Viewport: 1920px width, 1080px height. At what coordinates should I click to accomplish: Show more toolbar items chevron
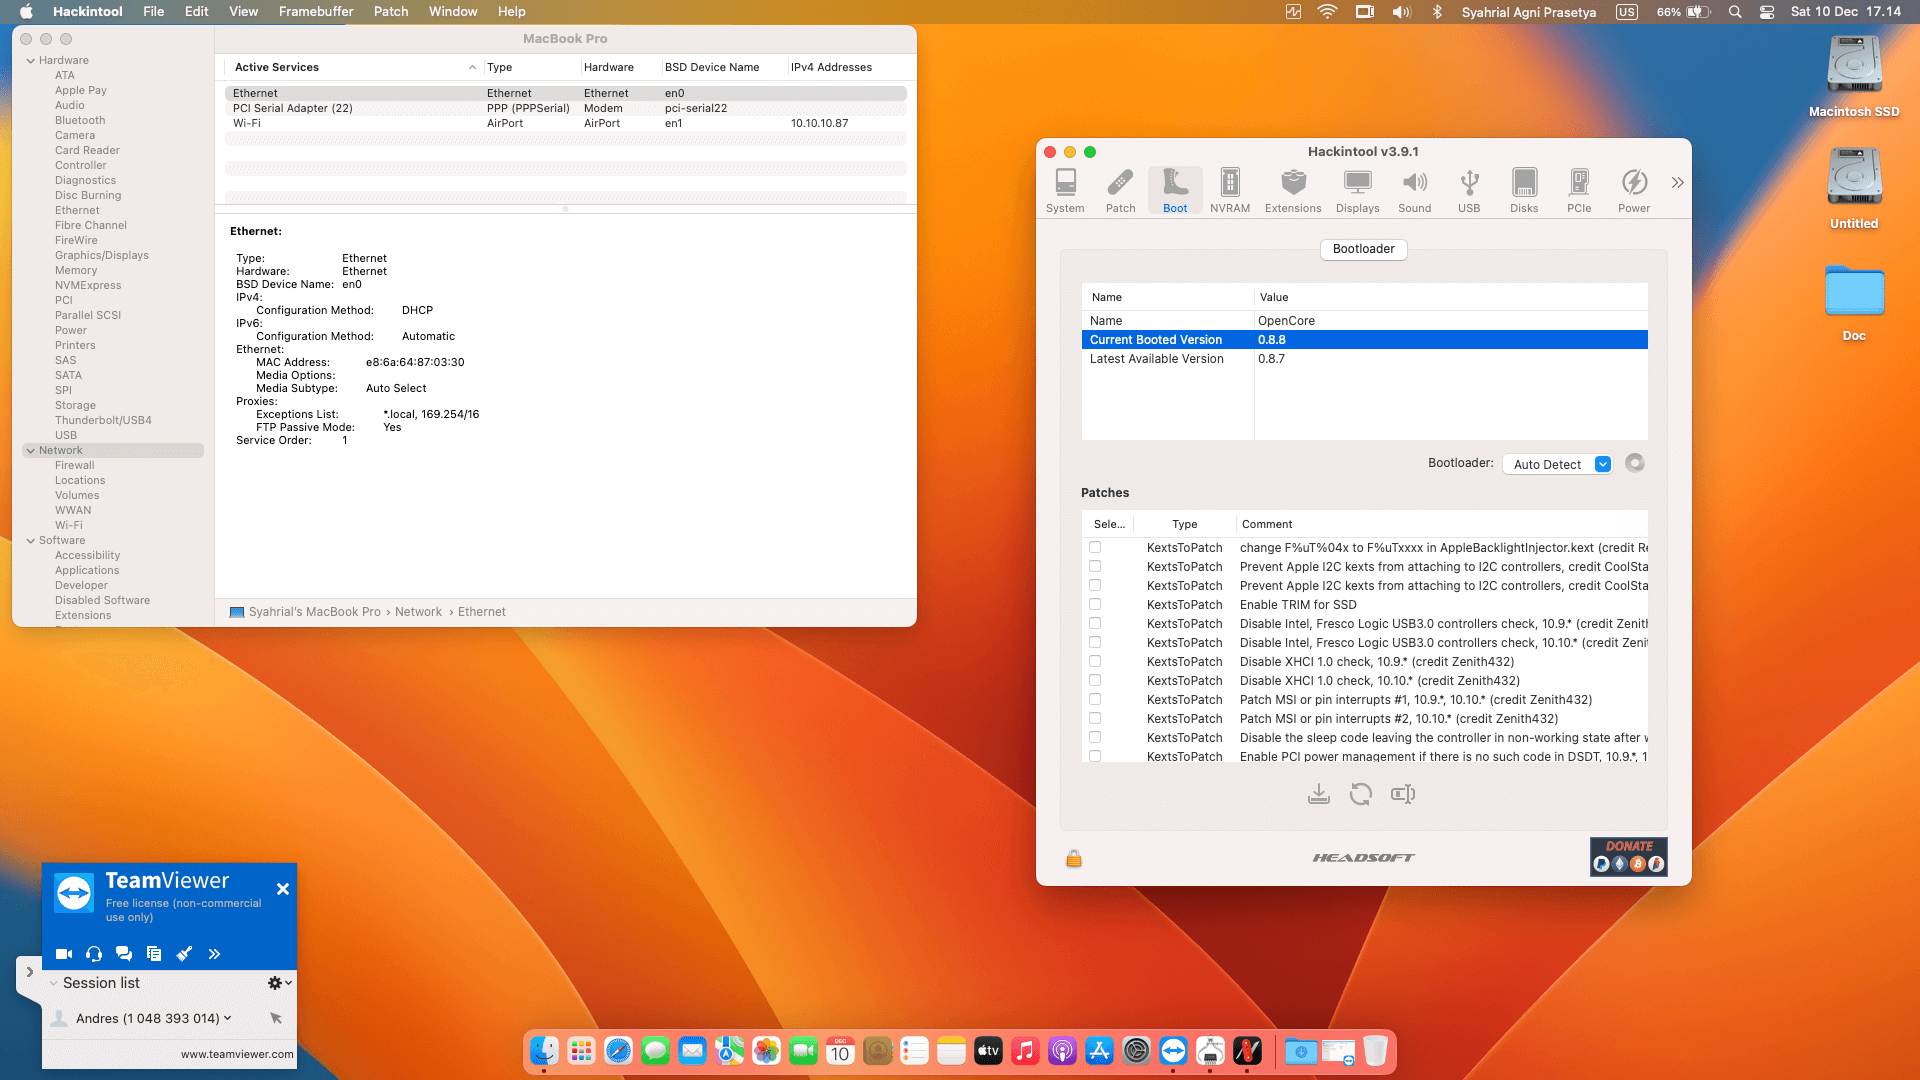click(x=1676, y=183)
